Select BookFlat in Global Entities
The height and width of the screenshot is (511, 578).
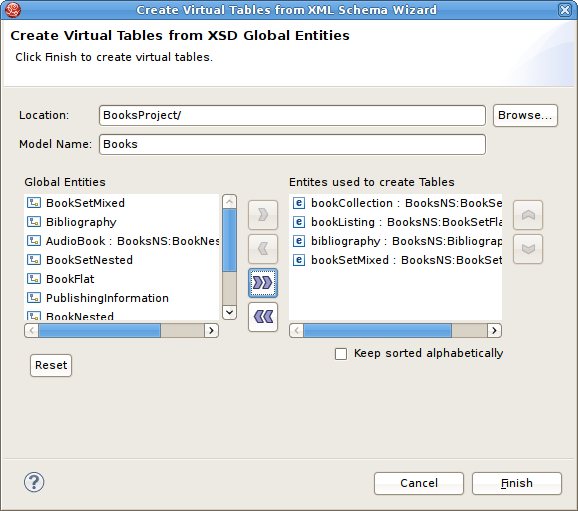(70, 279)
